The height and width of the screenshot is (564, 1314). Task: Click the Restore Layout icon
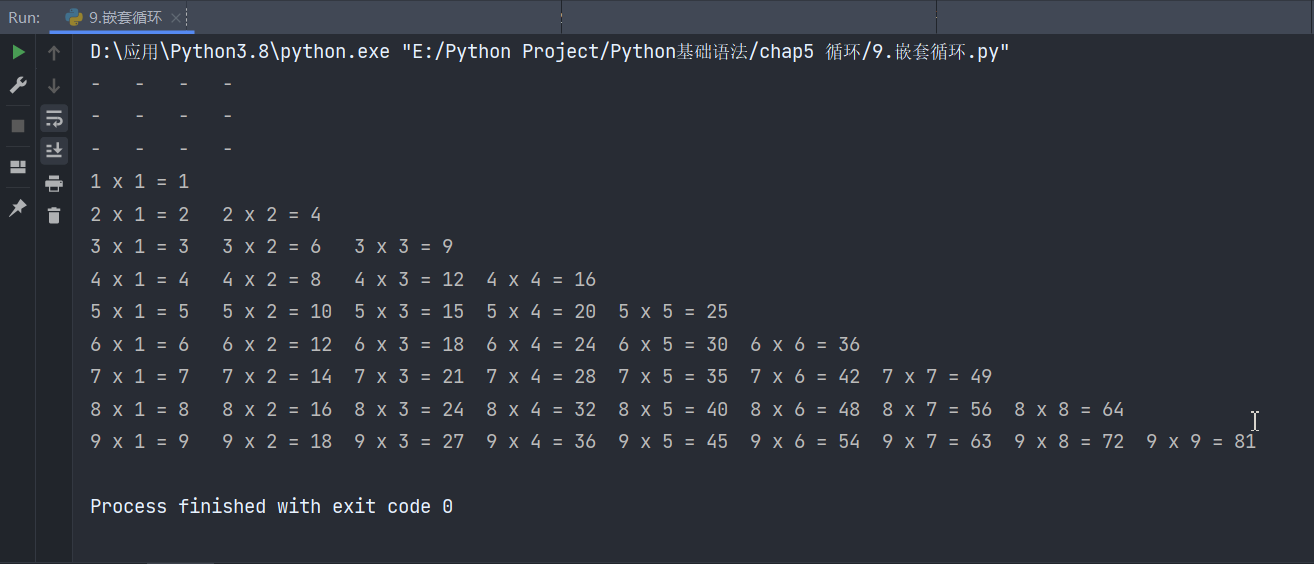coord(18,167)
